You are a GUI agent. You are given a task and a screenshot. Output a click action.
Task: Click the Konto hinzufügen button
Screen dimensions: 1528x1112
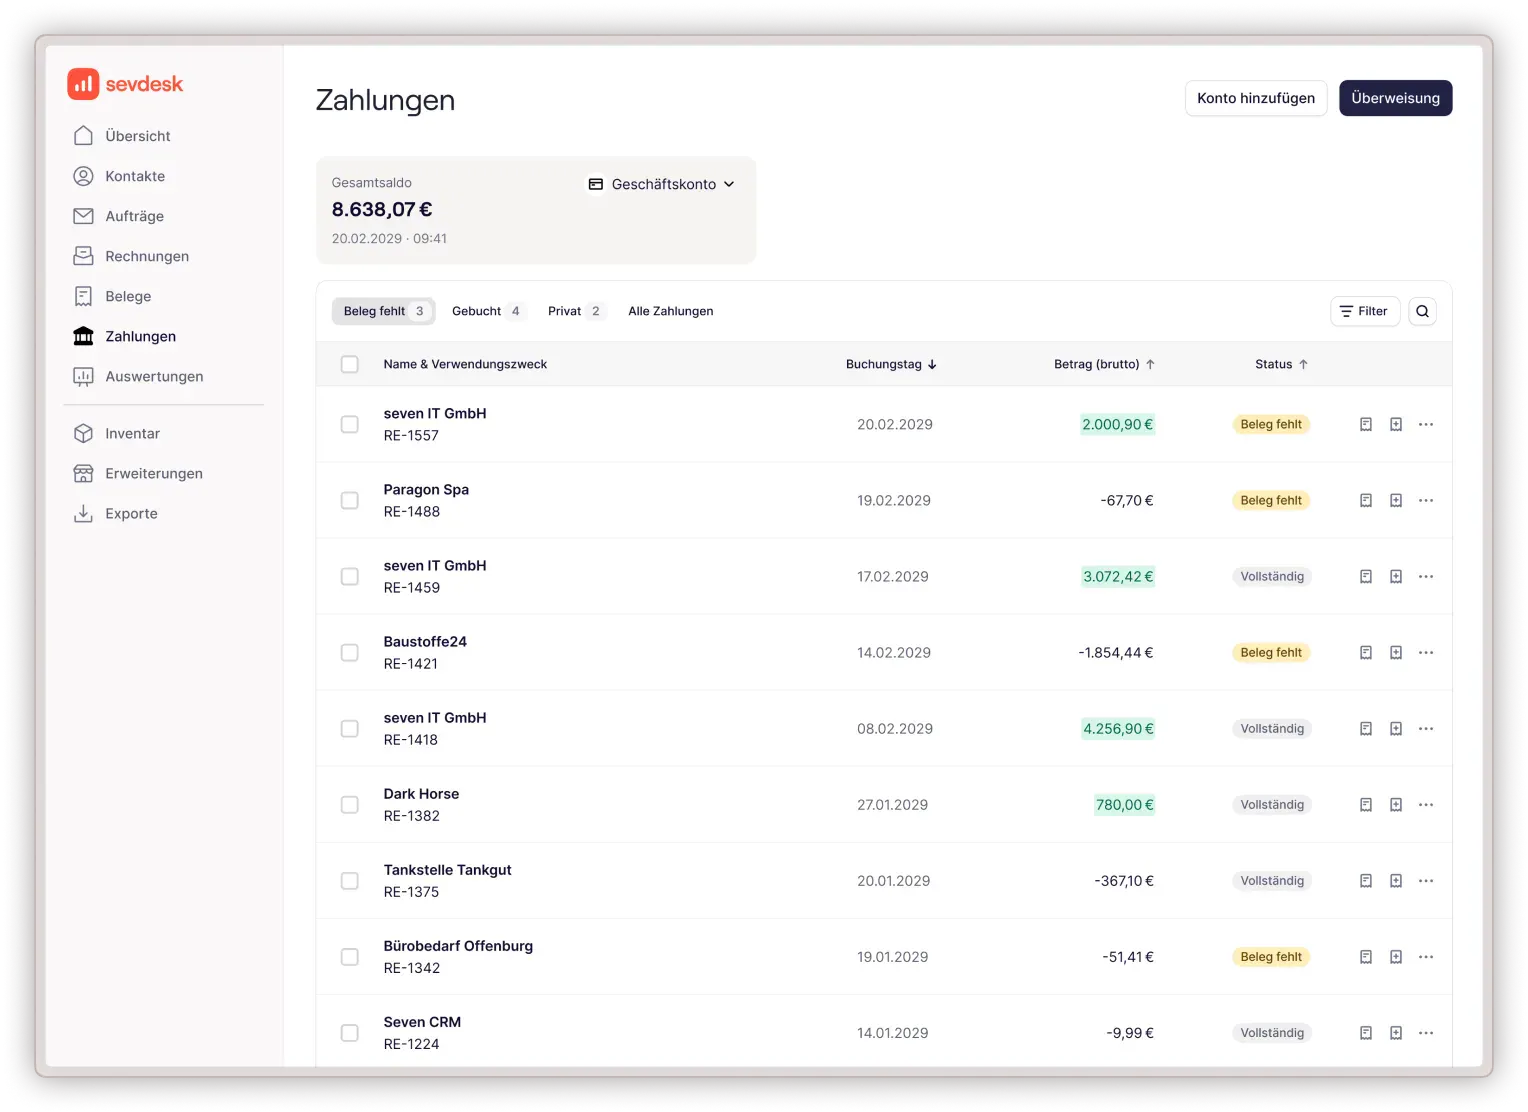click(x=1256, y=98)
